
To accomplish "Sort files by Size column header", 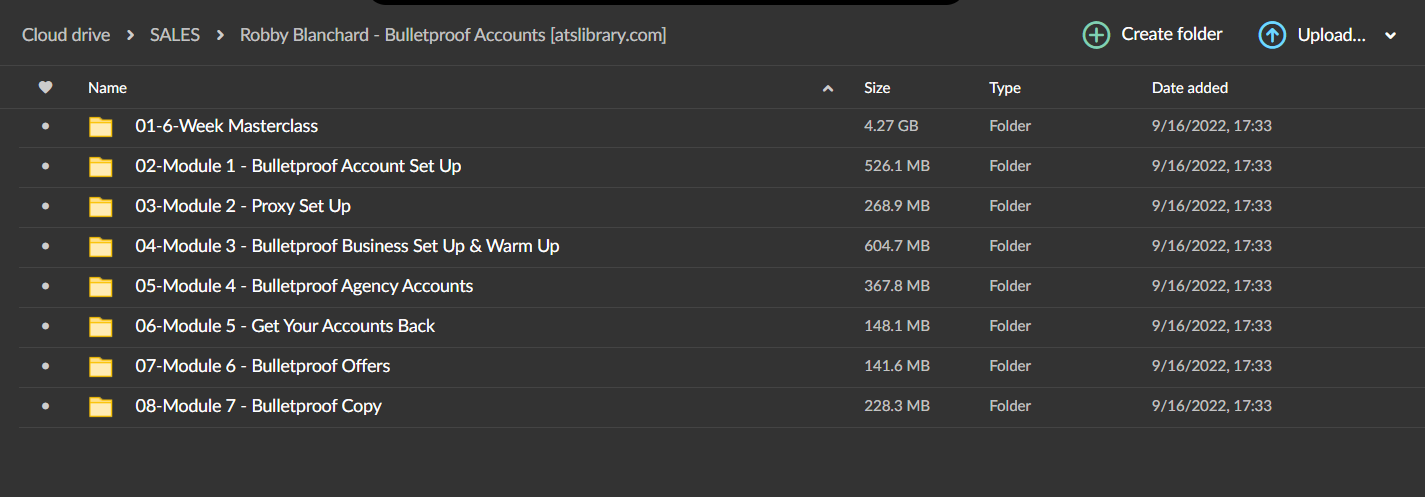I will 877,88.
